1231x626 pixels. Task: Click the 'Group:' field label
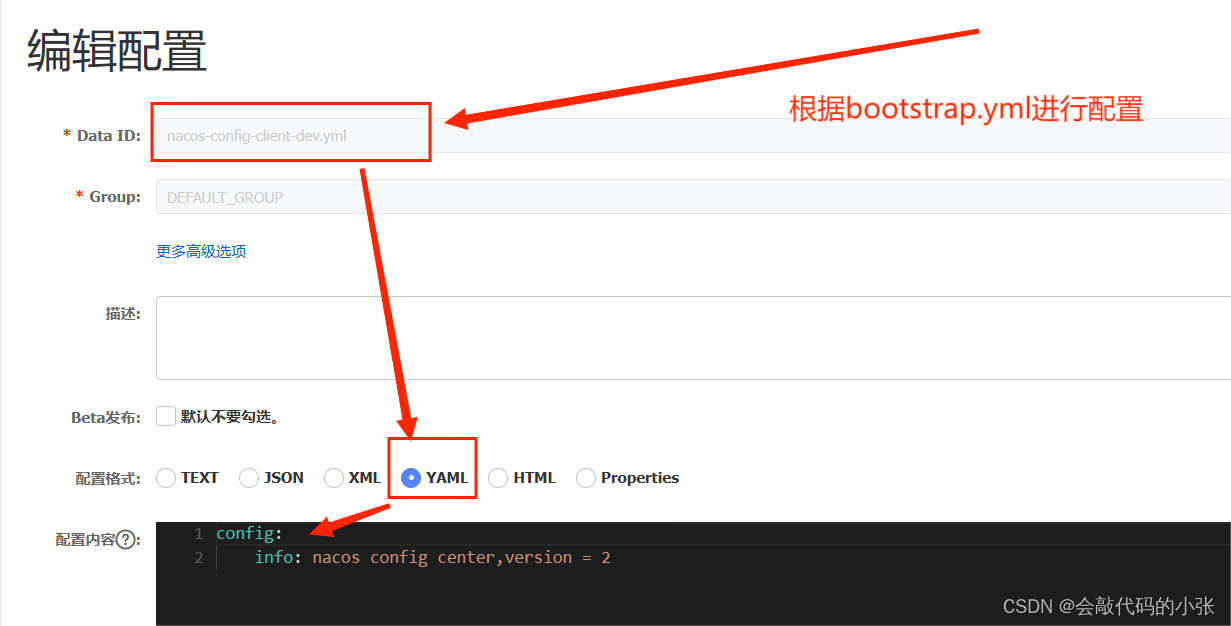pyautogui.click(x=115, y=197)
